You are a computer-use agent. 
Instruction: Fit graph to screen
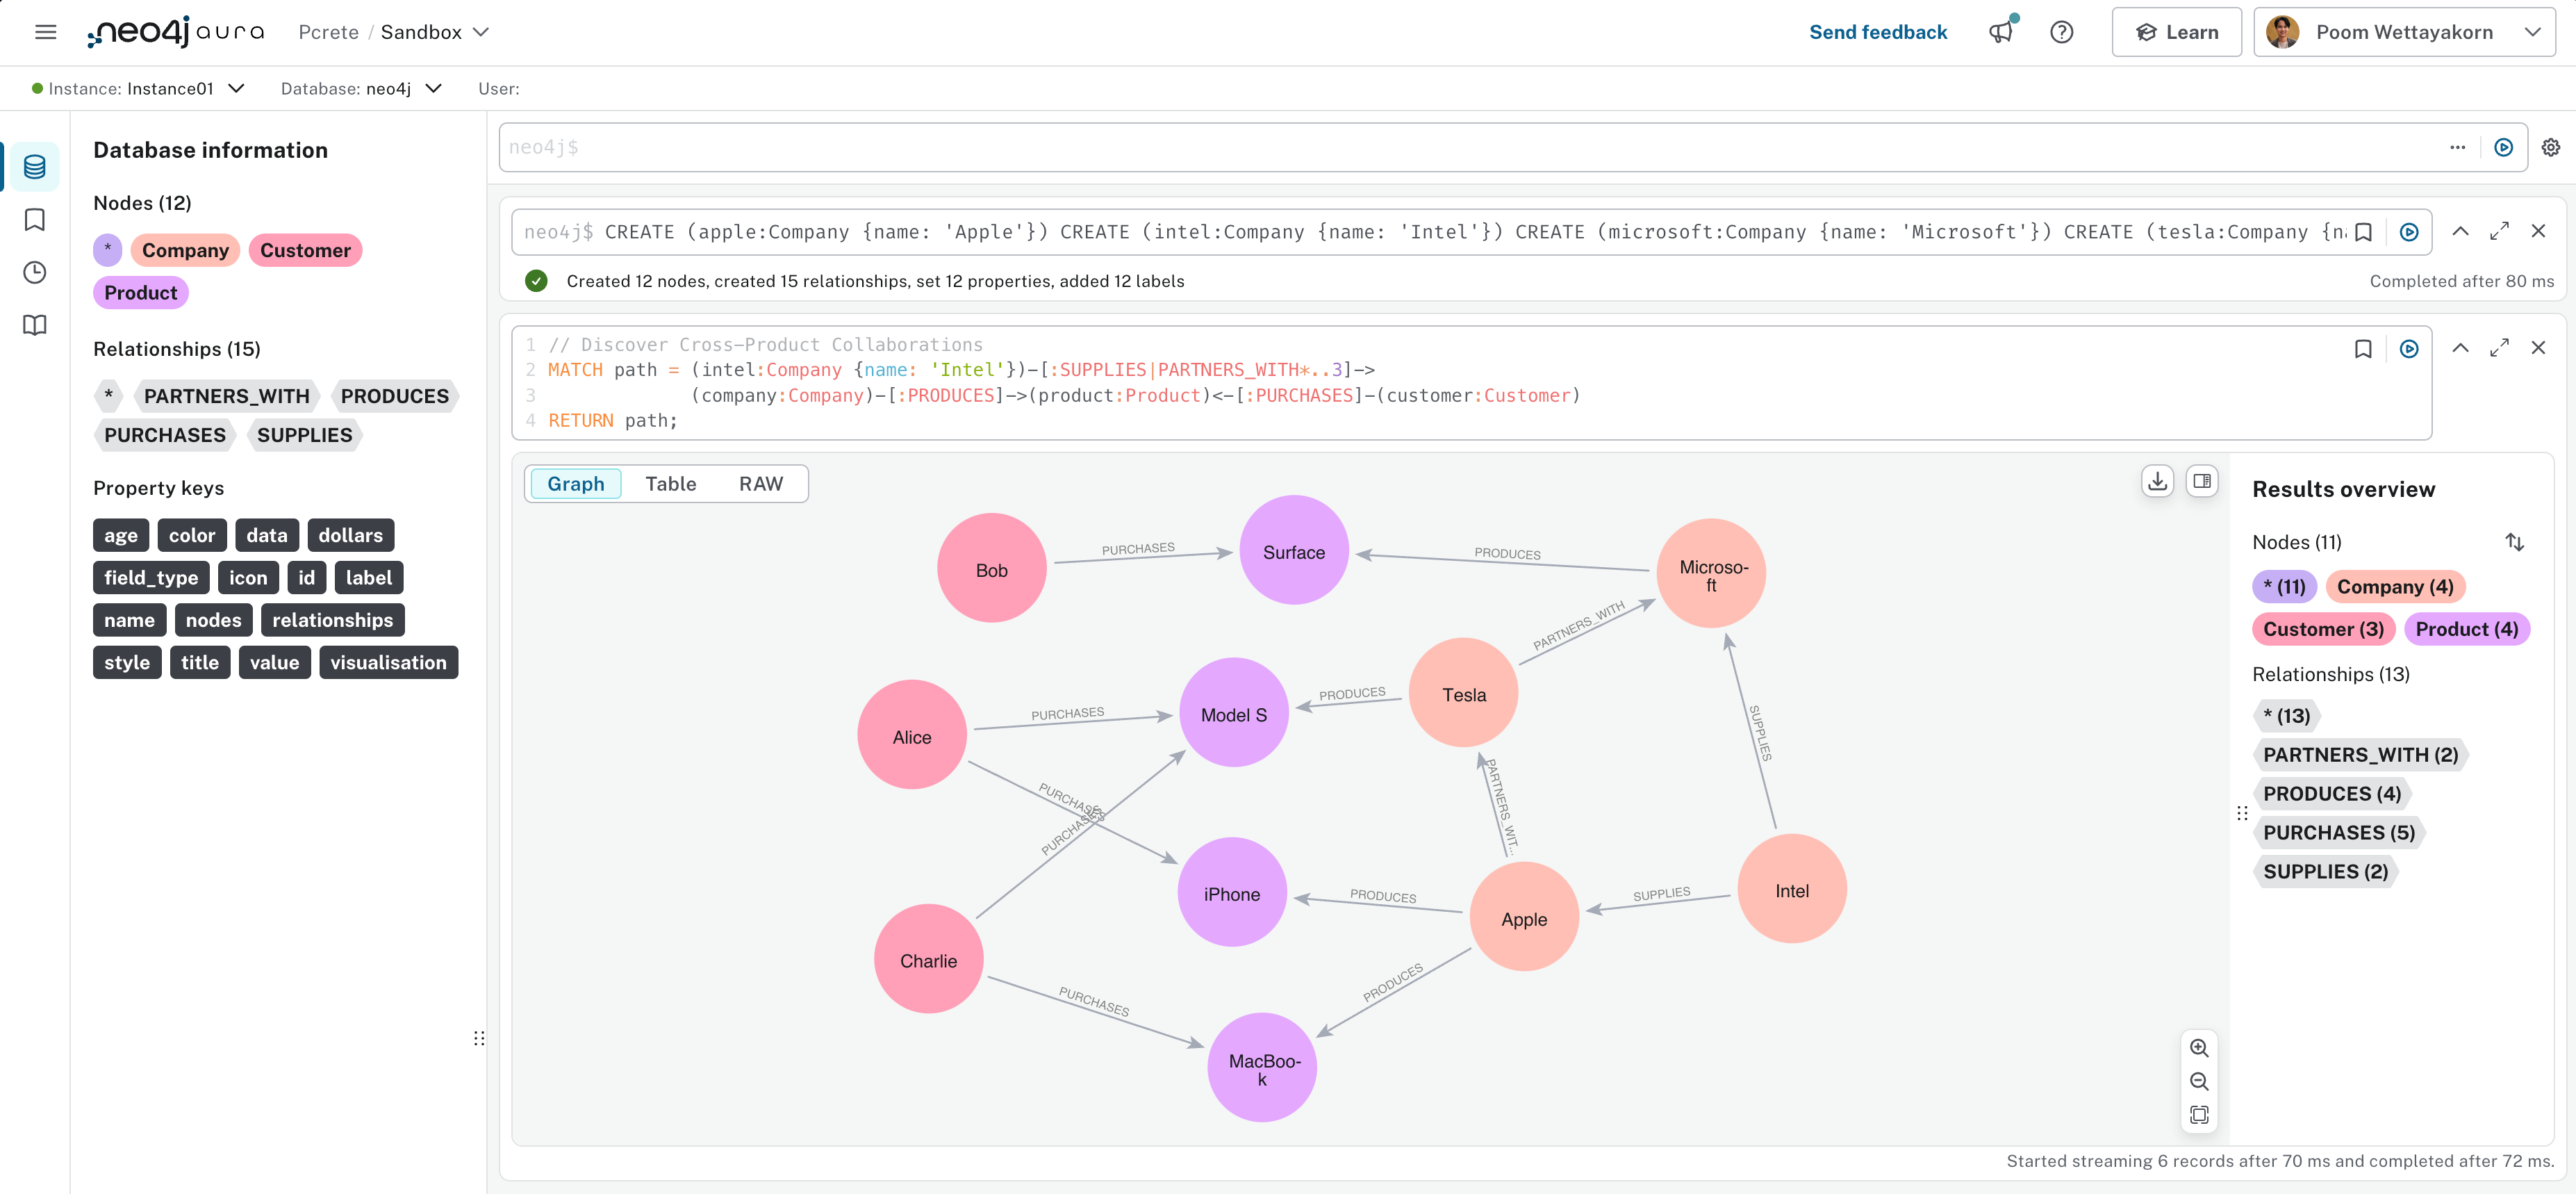2198,1114
